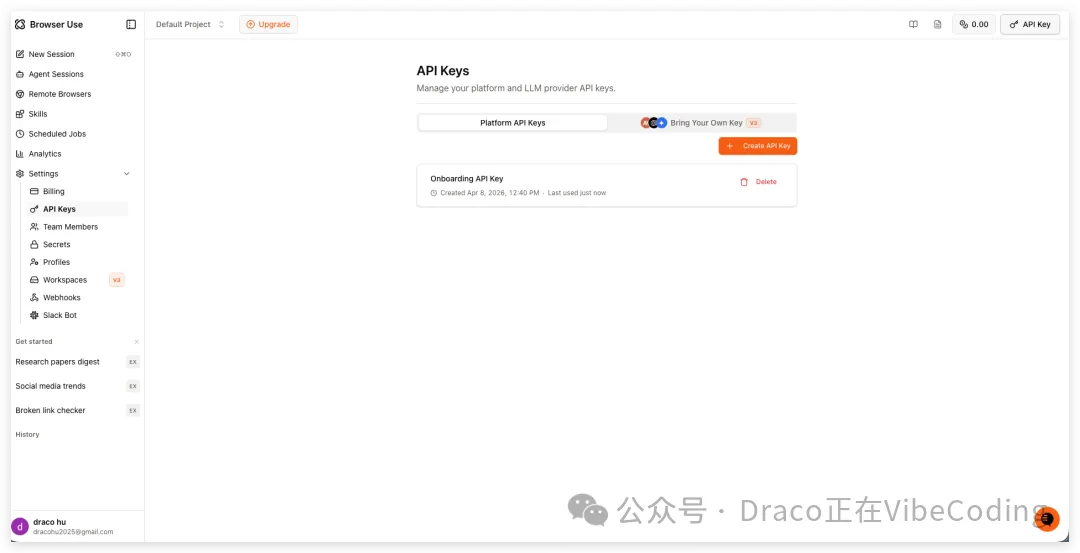Go to Webhooks settings

[61, 298]
